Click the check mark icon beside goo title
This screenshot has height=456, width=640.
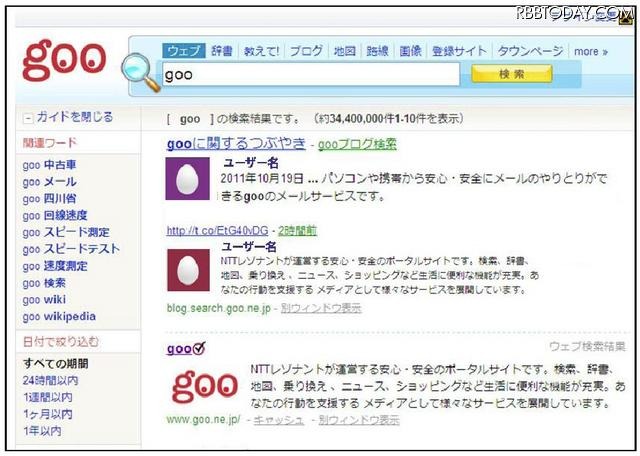[x=199, y=348]
